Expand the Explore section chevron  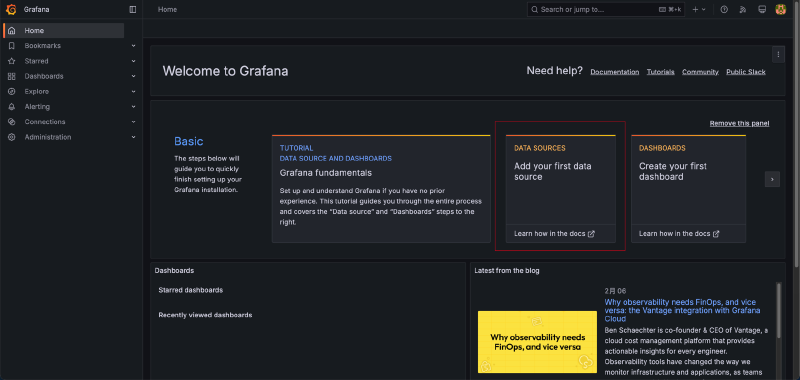133,92
